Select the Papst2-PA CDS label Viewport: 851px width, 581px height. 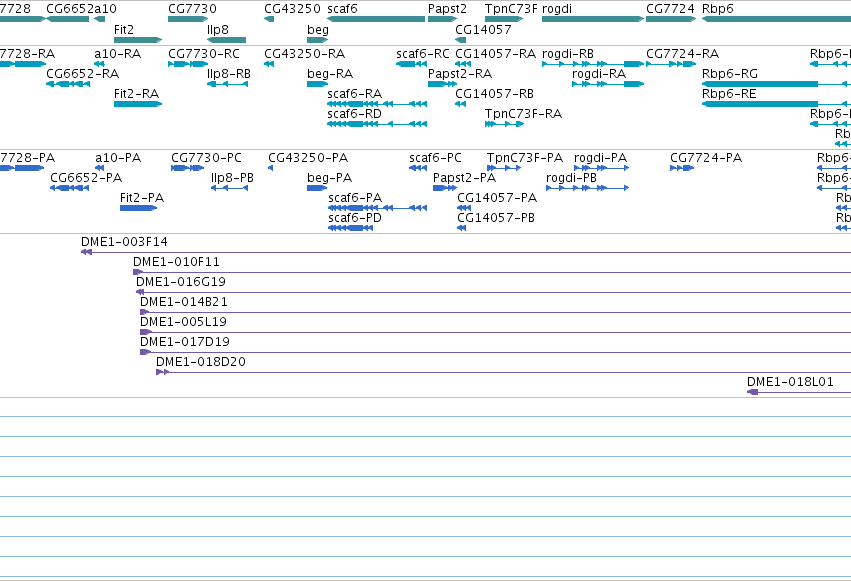tap(464, 178)
